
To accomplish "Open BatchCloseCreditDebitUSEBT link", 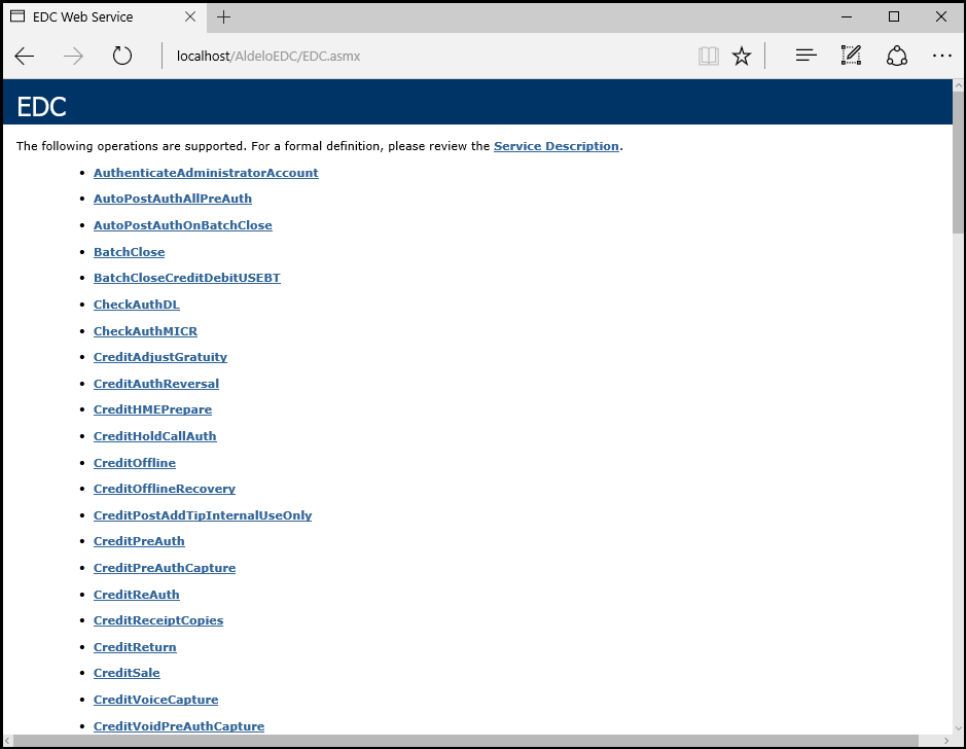I will 187,278.
